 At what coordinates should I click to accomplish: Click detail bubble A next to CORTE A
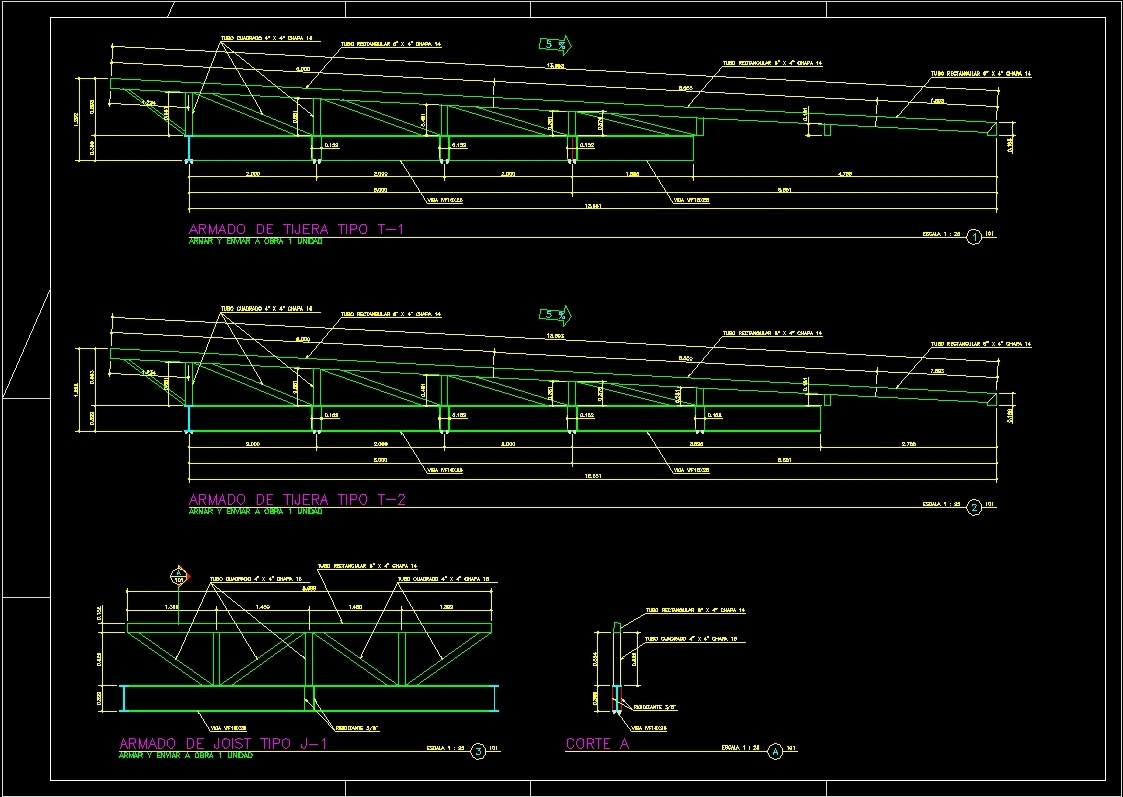pos(774,752)
